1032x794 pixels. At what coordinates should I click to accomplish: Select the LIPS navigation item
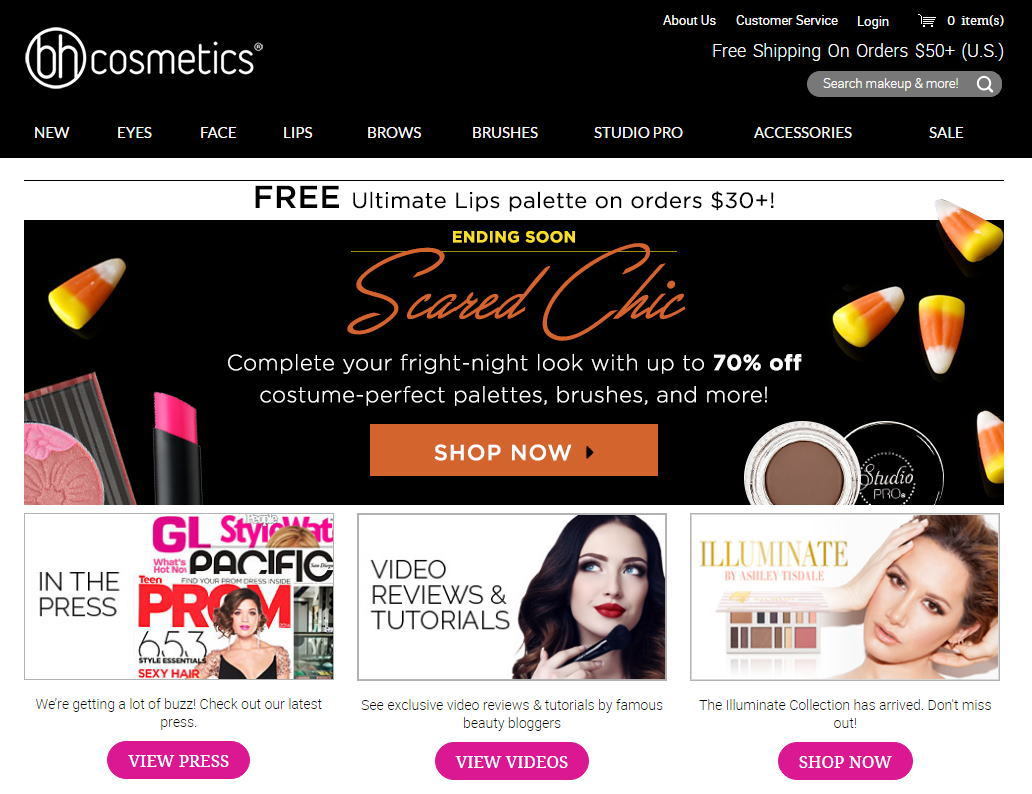pyautogui.click(x=297, y=132)
